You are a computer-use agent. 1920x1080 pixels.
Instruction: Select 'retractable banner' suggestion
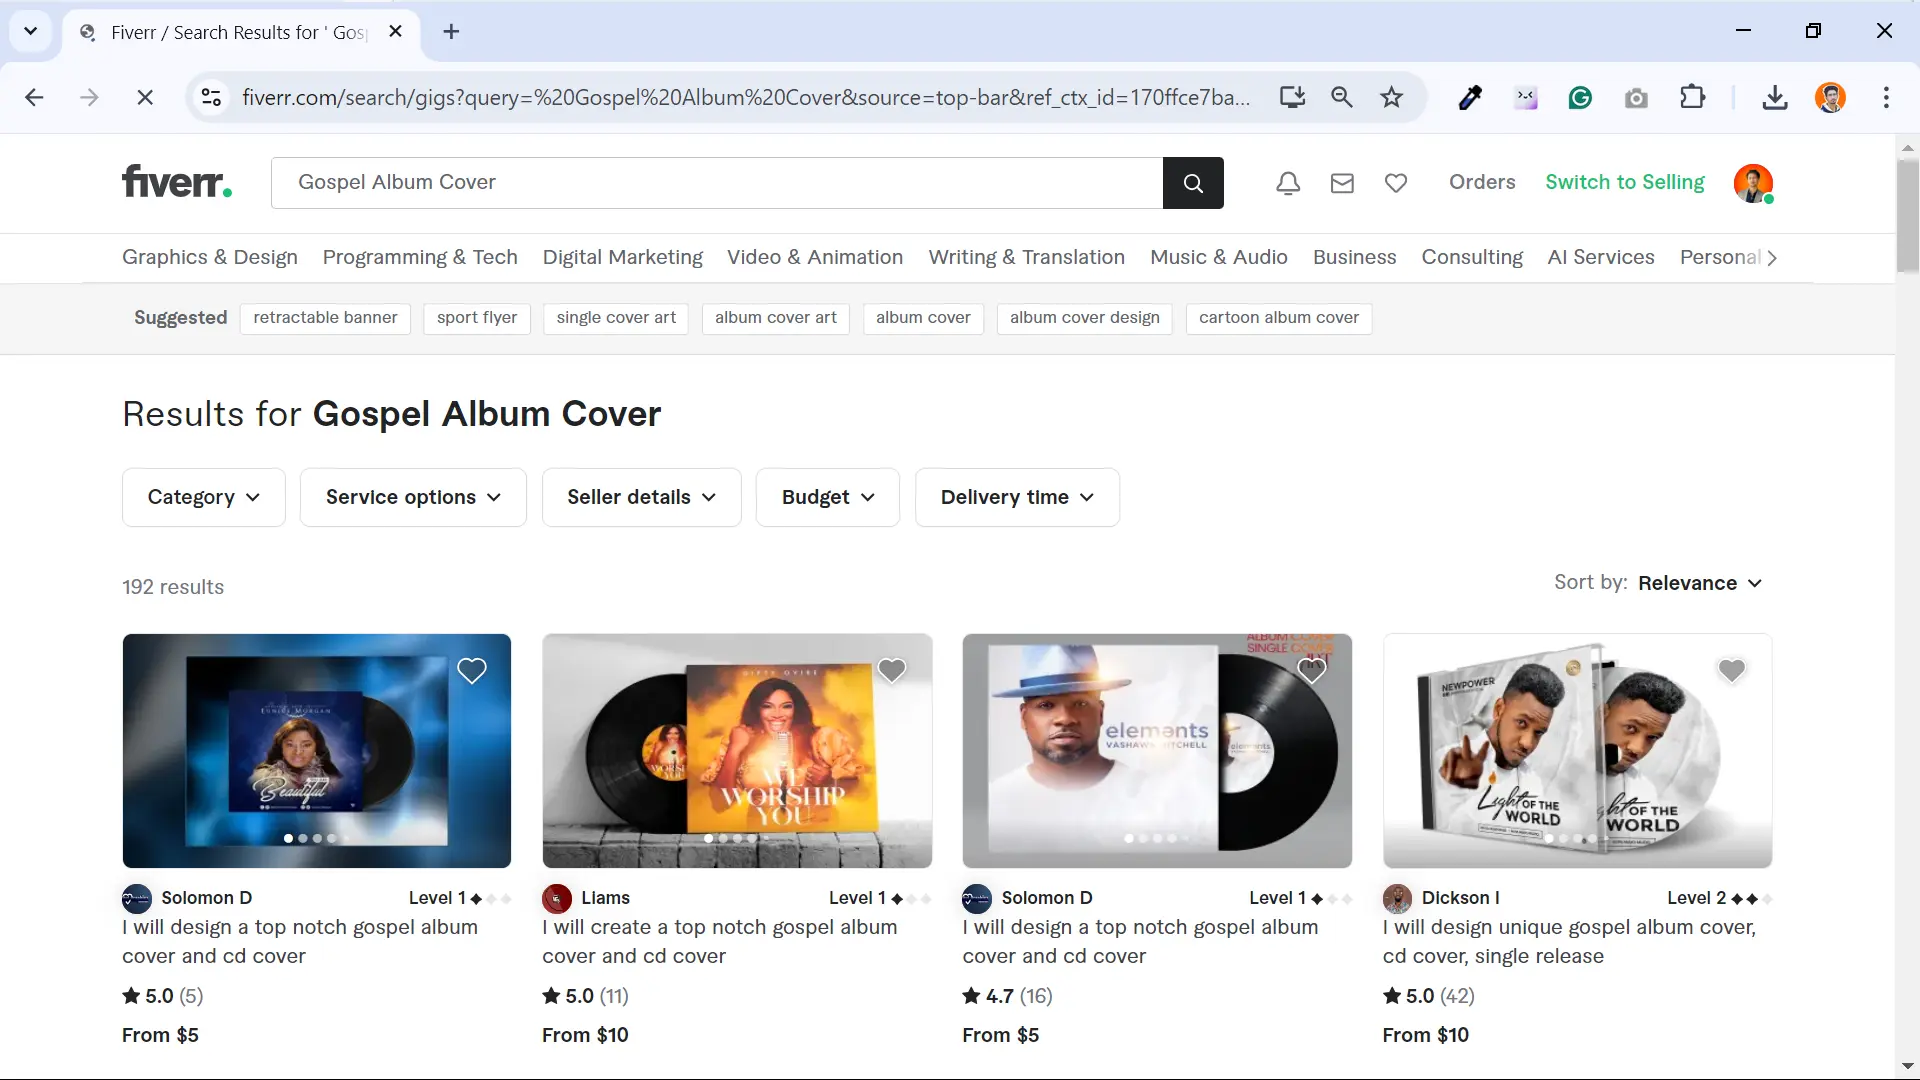[325, 318]
